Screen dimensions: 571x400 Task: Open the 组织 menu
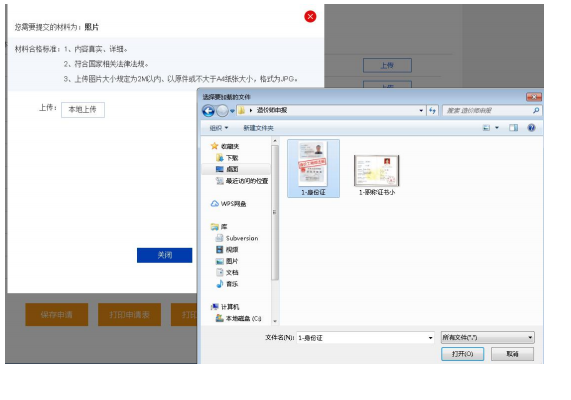tap(219, 128)
